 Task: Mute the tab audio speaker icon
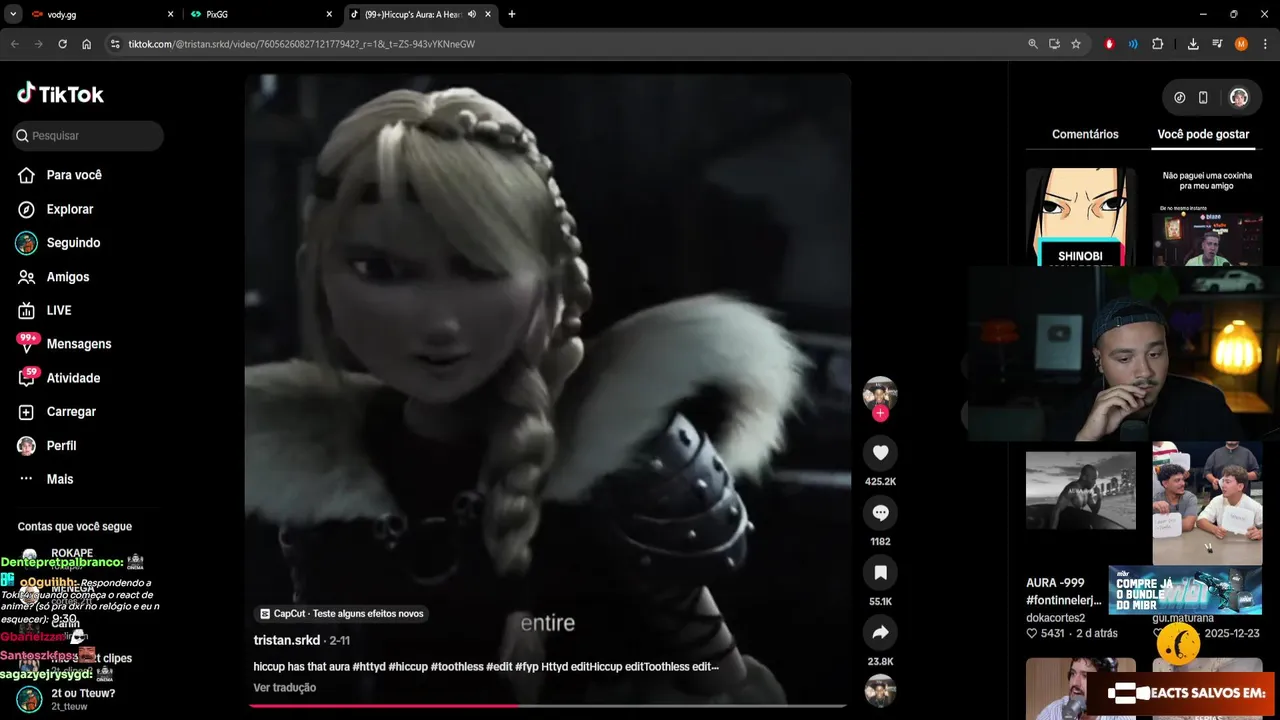point(472,14)
